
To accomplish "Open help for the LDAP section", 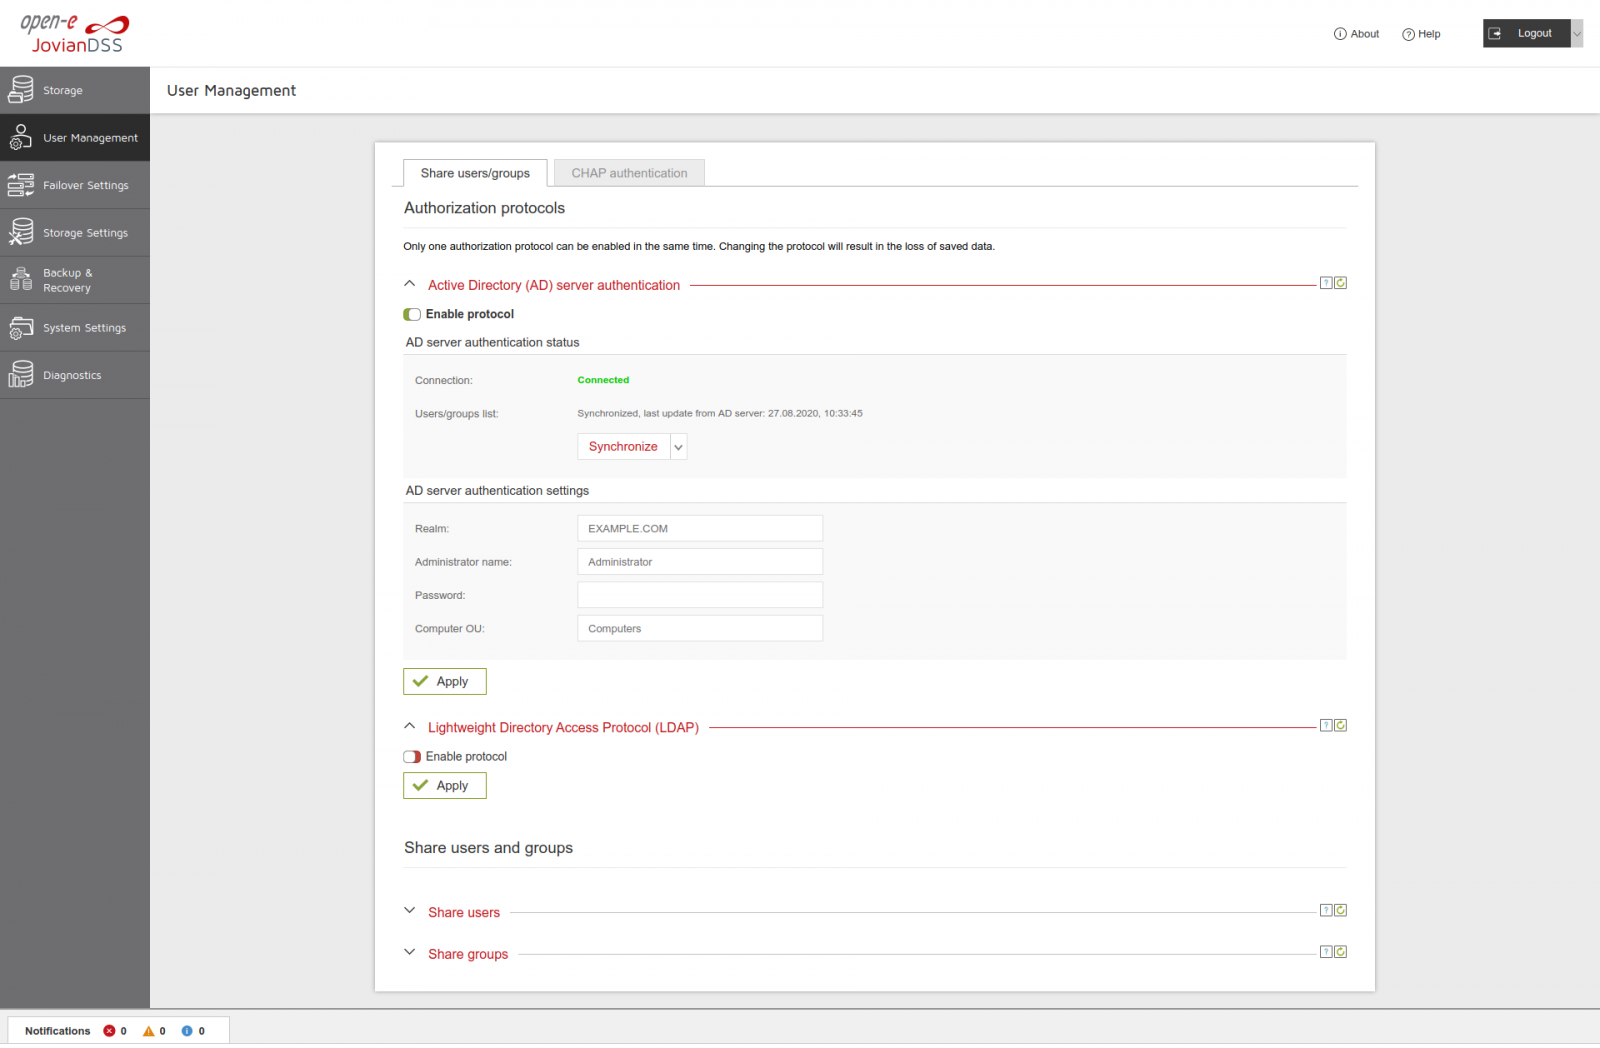I will point(1326,725).
